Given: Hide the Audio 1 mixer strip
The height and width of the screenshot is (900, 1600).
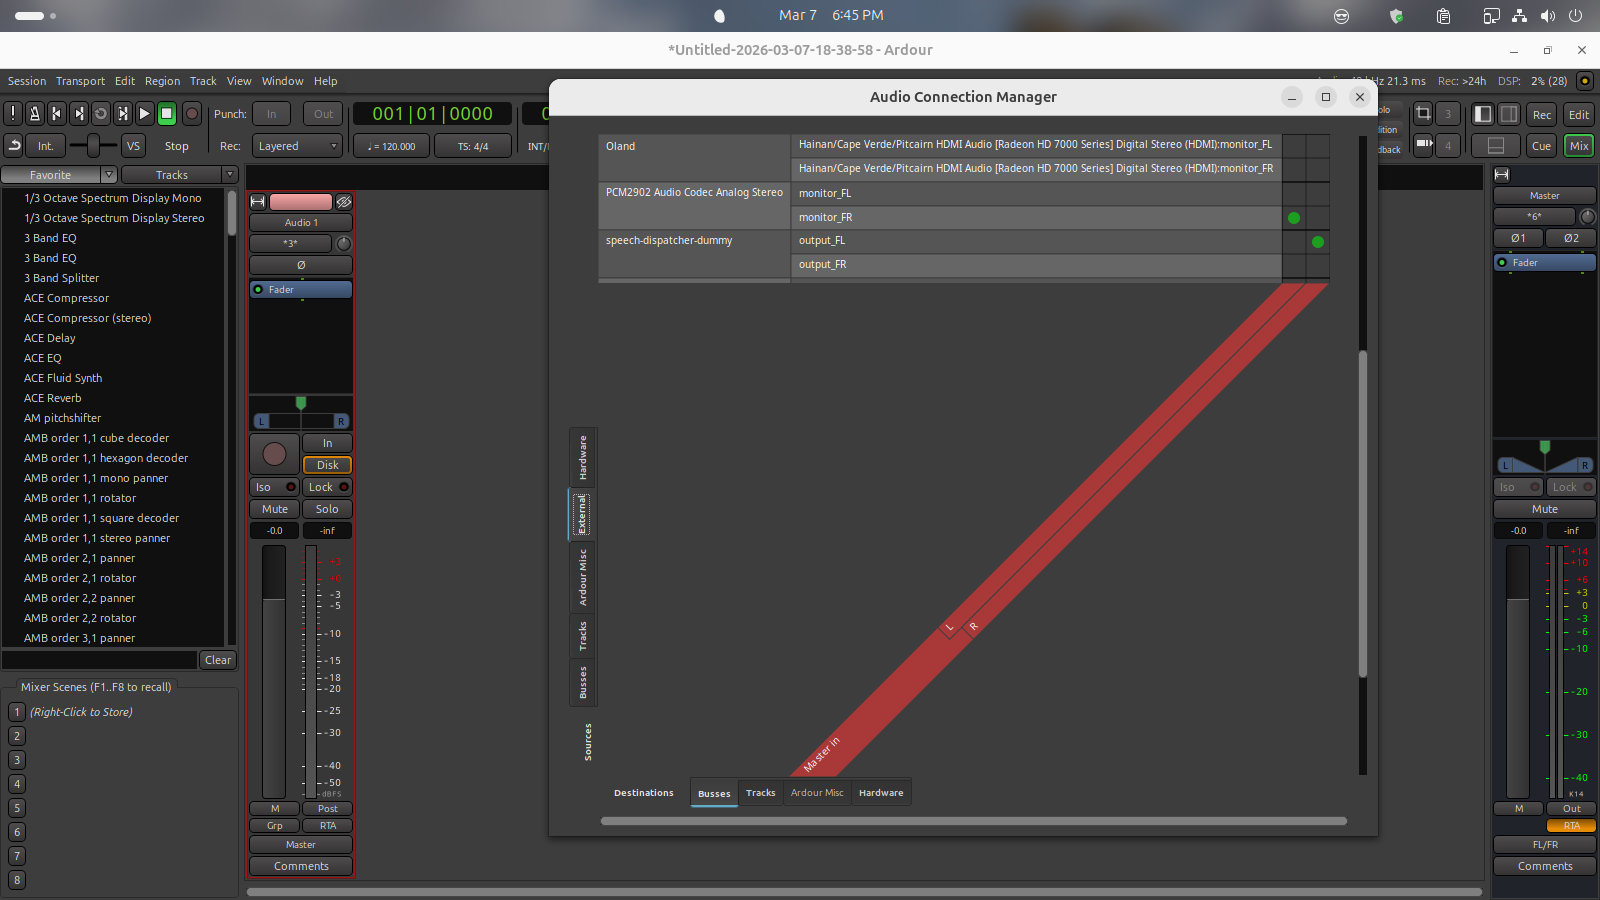Looking at the screenshot, I should [344, 202].
